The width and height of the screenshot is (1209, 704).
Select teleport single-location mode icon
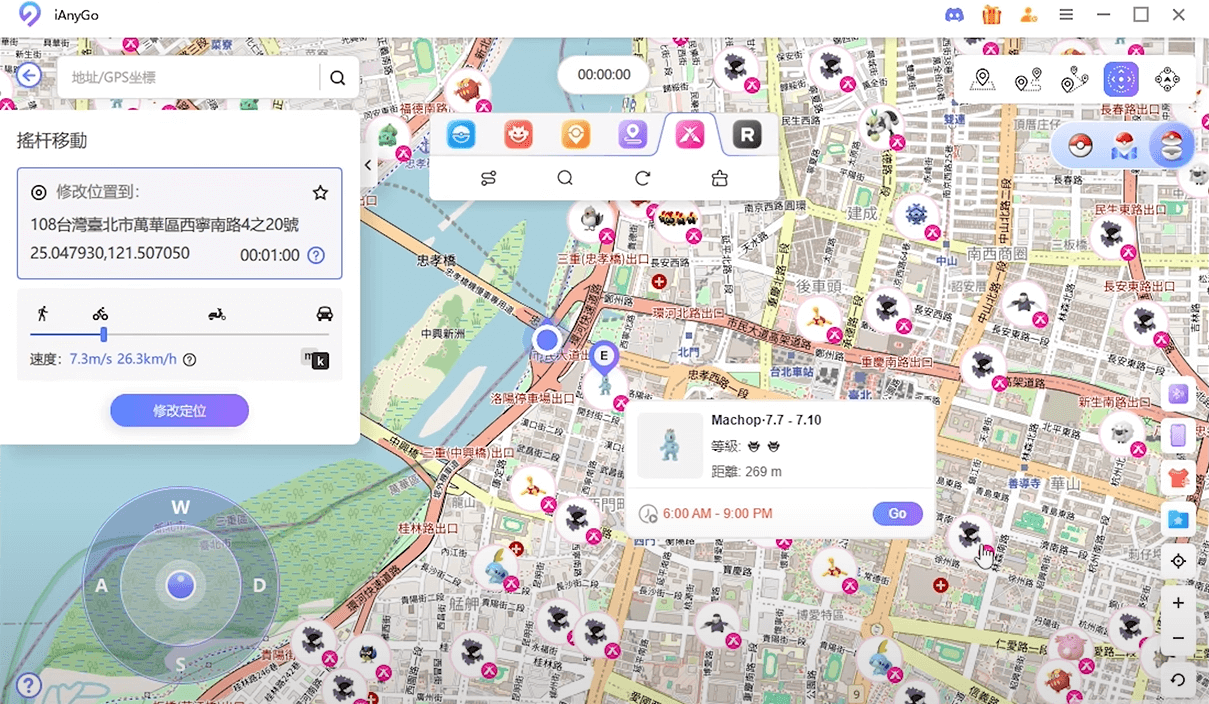(x=982, y=79)
